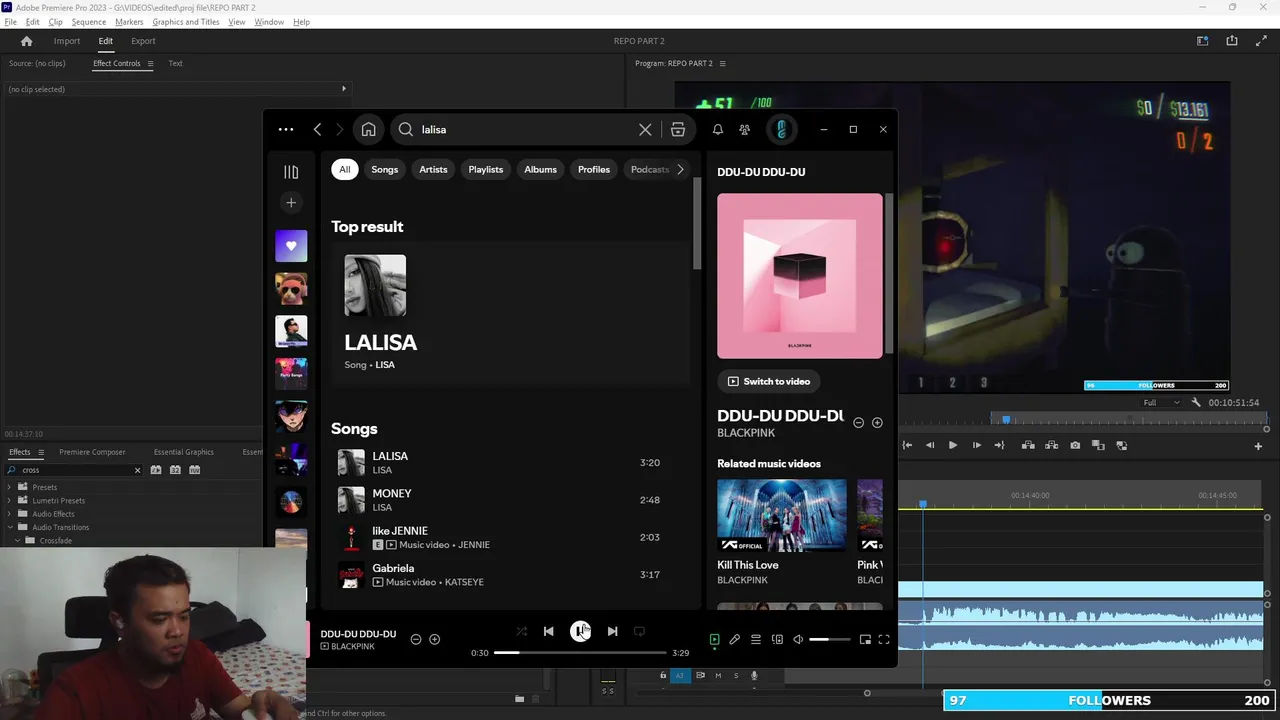Mute Spotify with the speaker icon
Viewport: 1280px width, 720px height.
tap(798, 639)
